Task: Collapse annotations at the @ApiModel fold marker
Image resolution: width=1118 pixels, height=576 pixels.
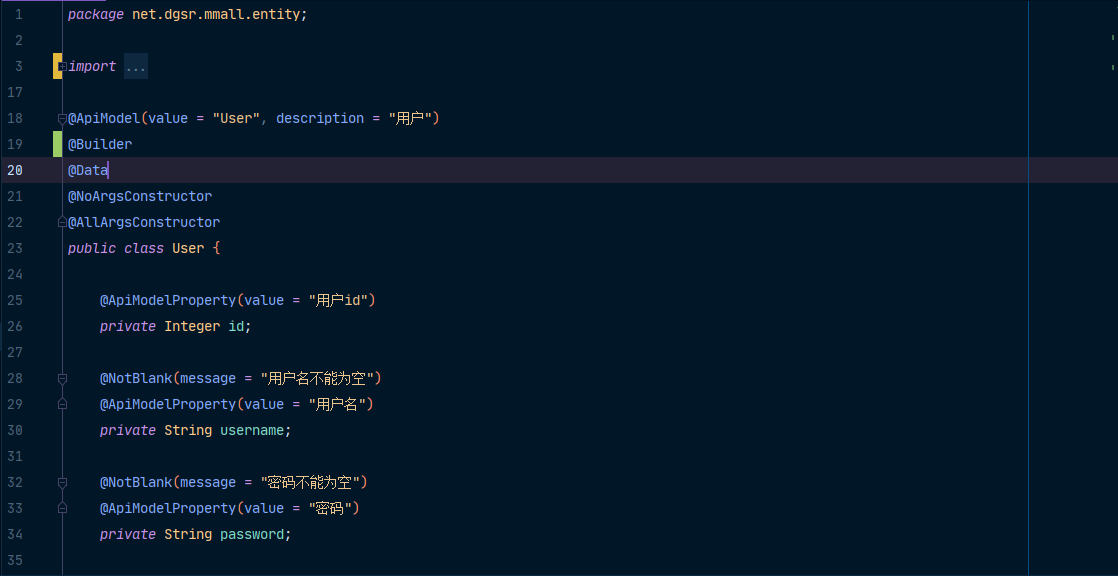Action: (62, 119)
